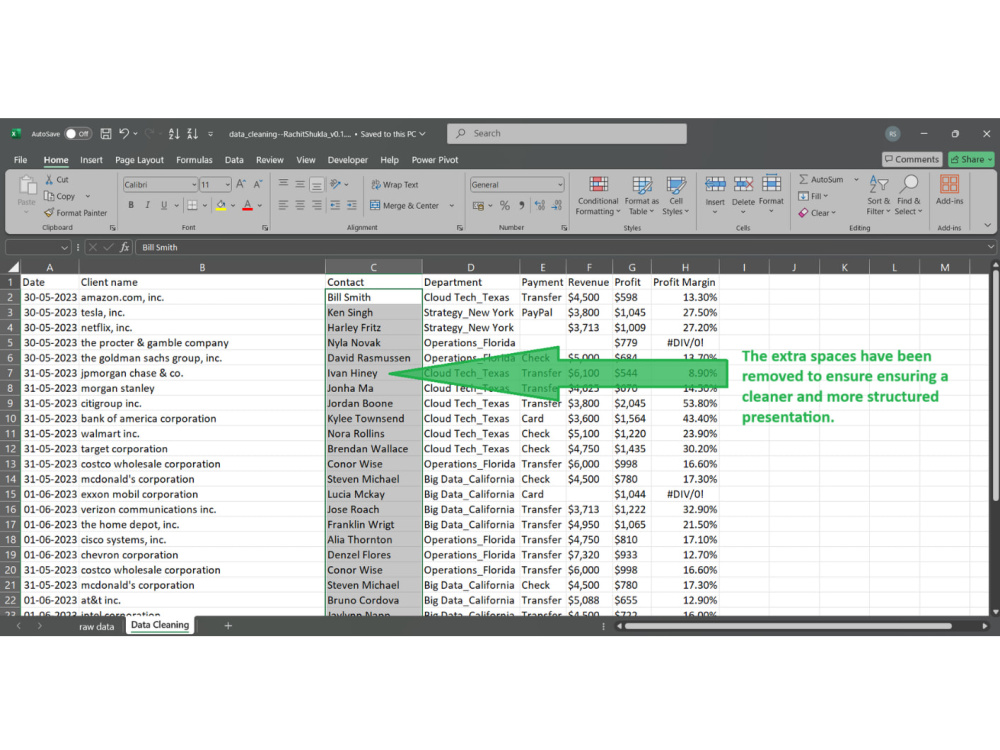The width and height of the screenshot is (1000, 750).
Task: Open Format as Table
Action: 642,196
